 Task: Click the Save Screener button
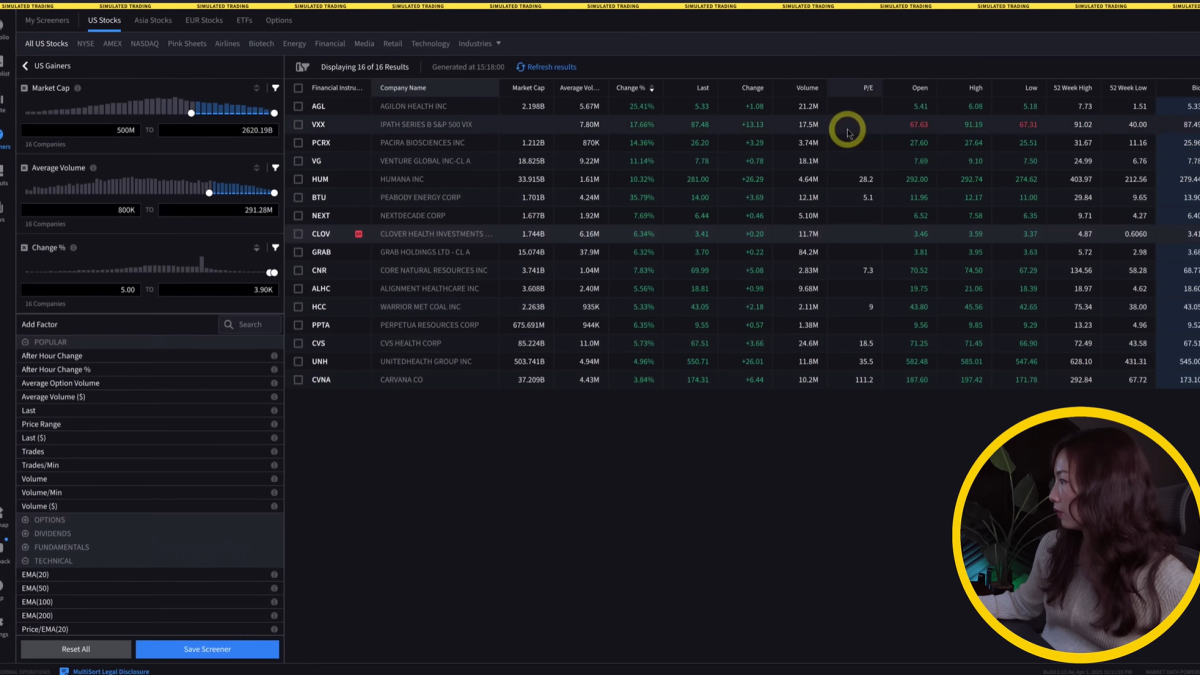(x=207, y=649)
